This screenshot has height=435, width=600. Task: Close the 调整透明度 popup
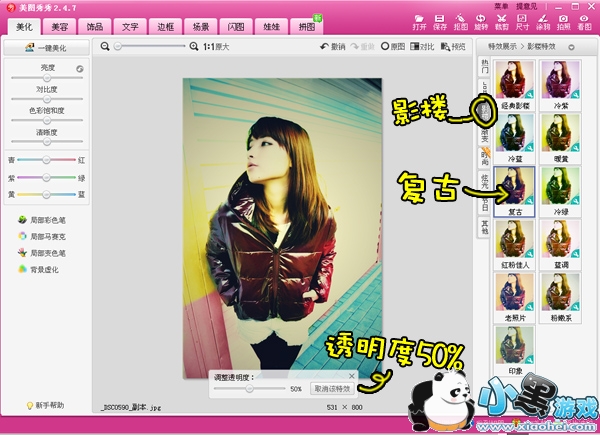(352, 376)
